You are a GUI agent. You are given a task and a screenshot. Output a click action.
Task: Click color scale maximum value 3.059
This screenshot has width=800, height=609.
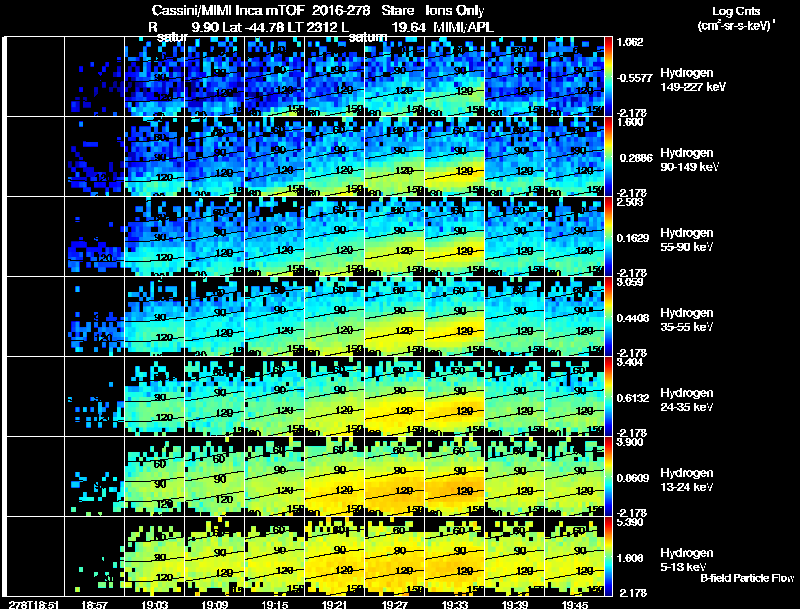pyautogui.click(x=630, y=282)
